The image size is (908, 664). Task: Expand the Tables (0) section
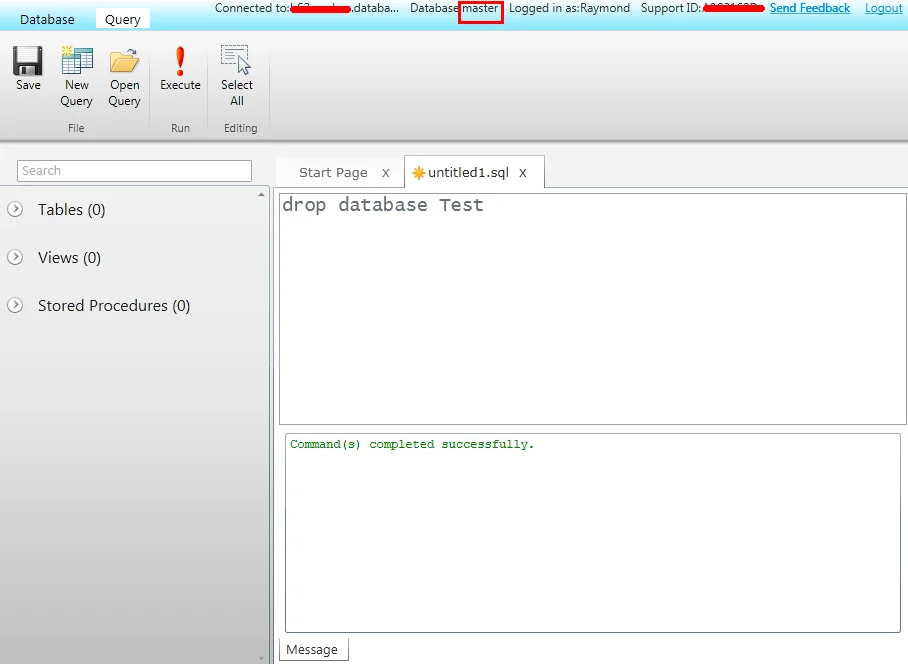click(15, 210)
